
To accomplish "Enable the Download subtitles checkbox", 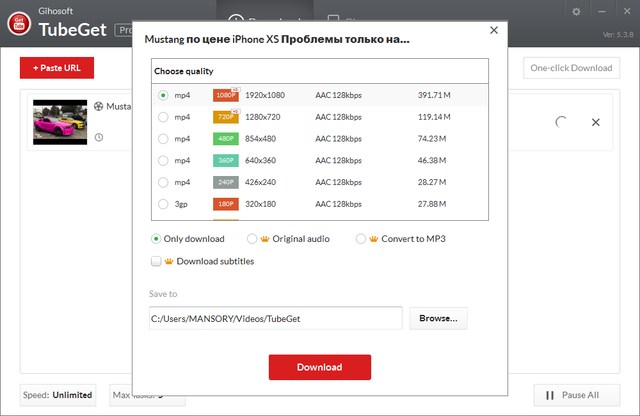I will 156,262.
